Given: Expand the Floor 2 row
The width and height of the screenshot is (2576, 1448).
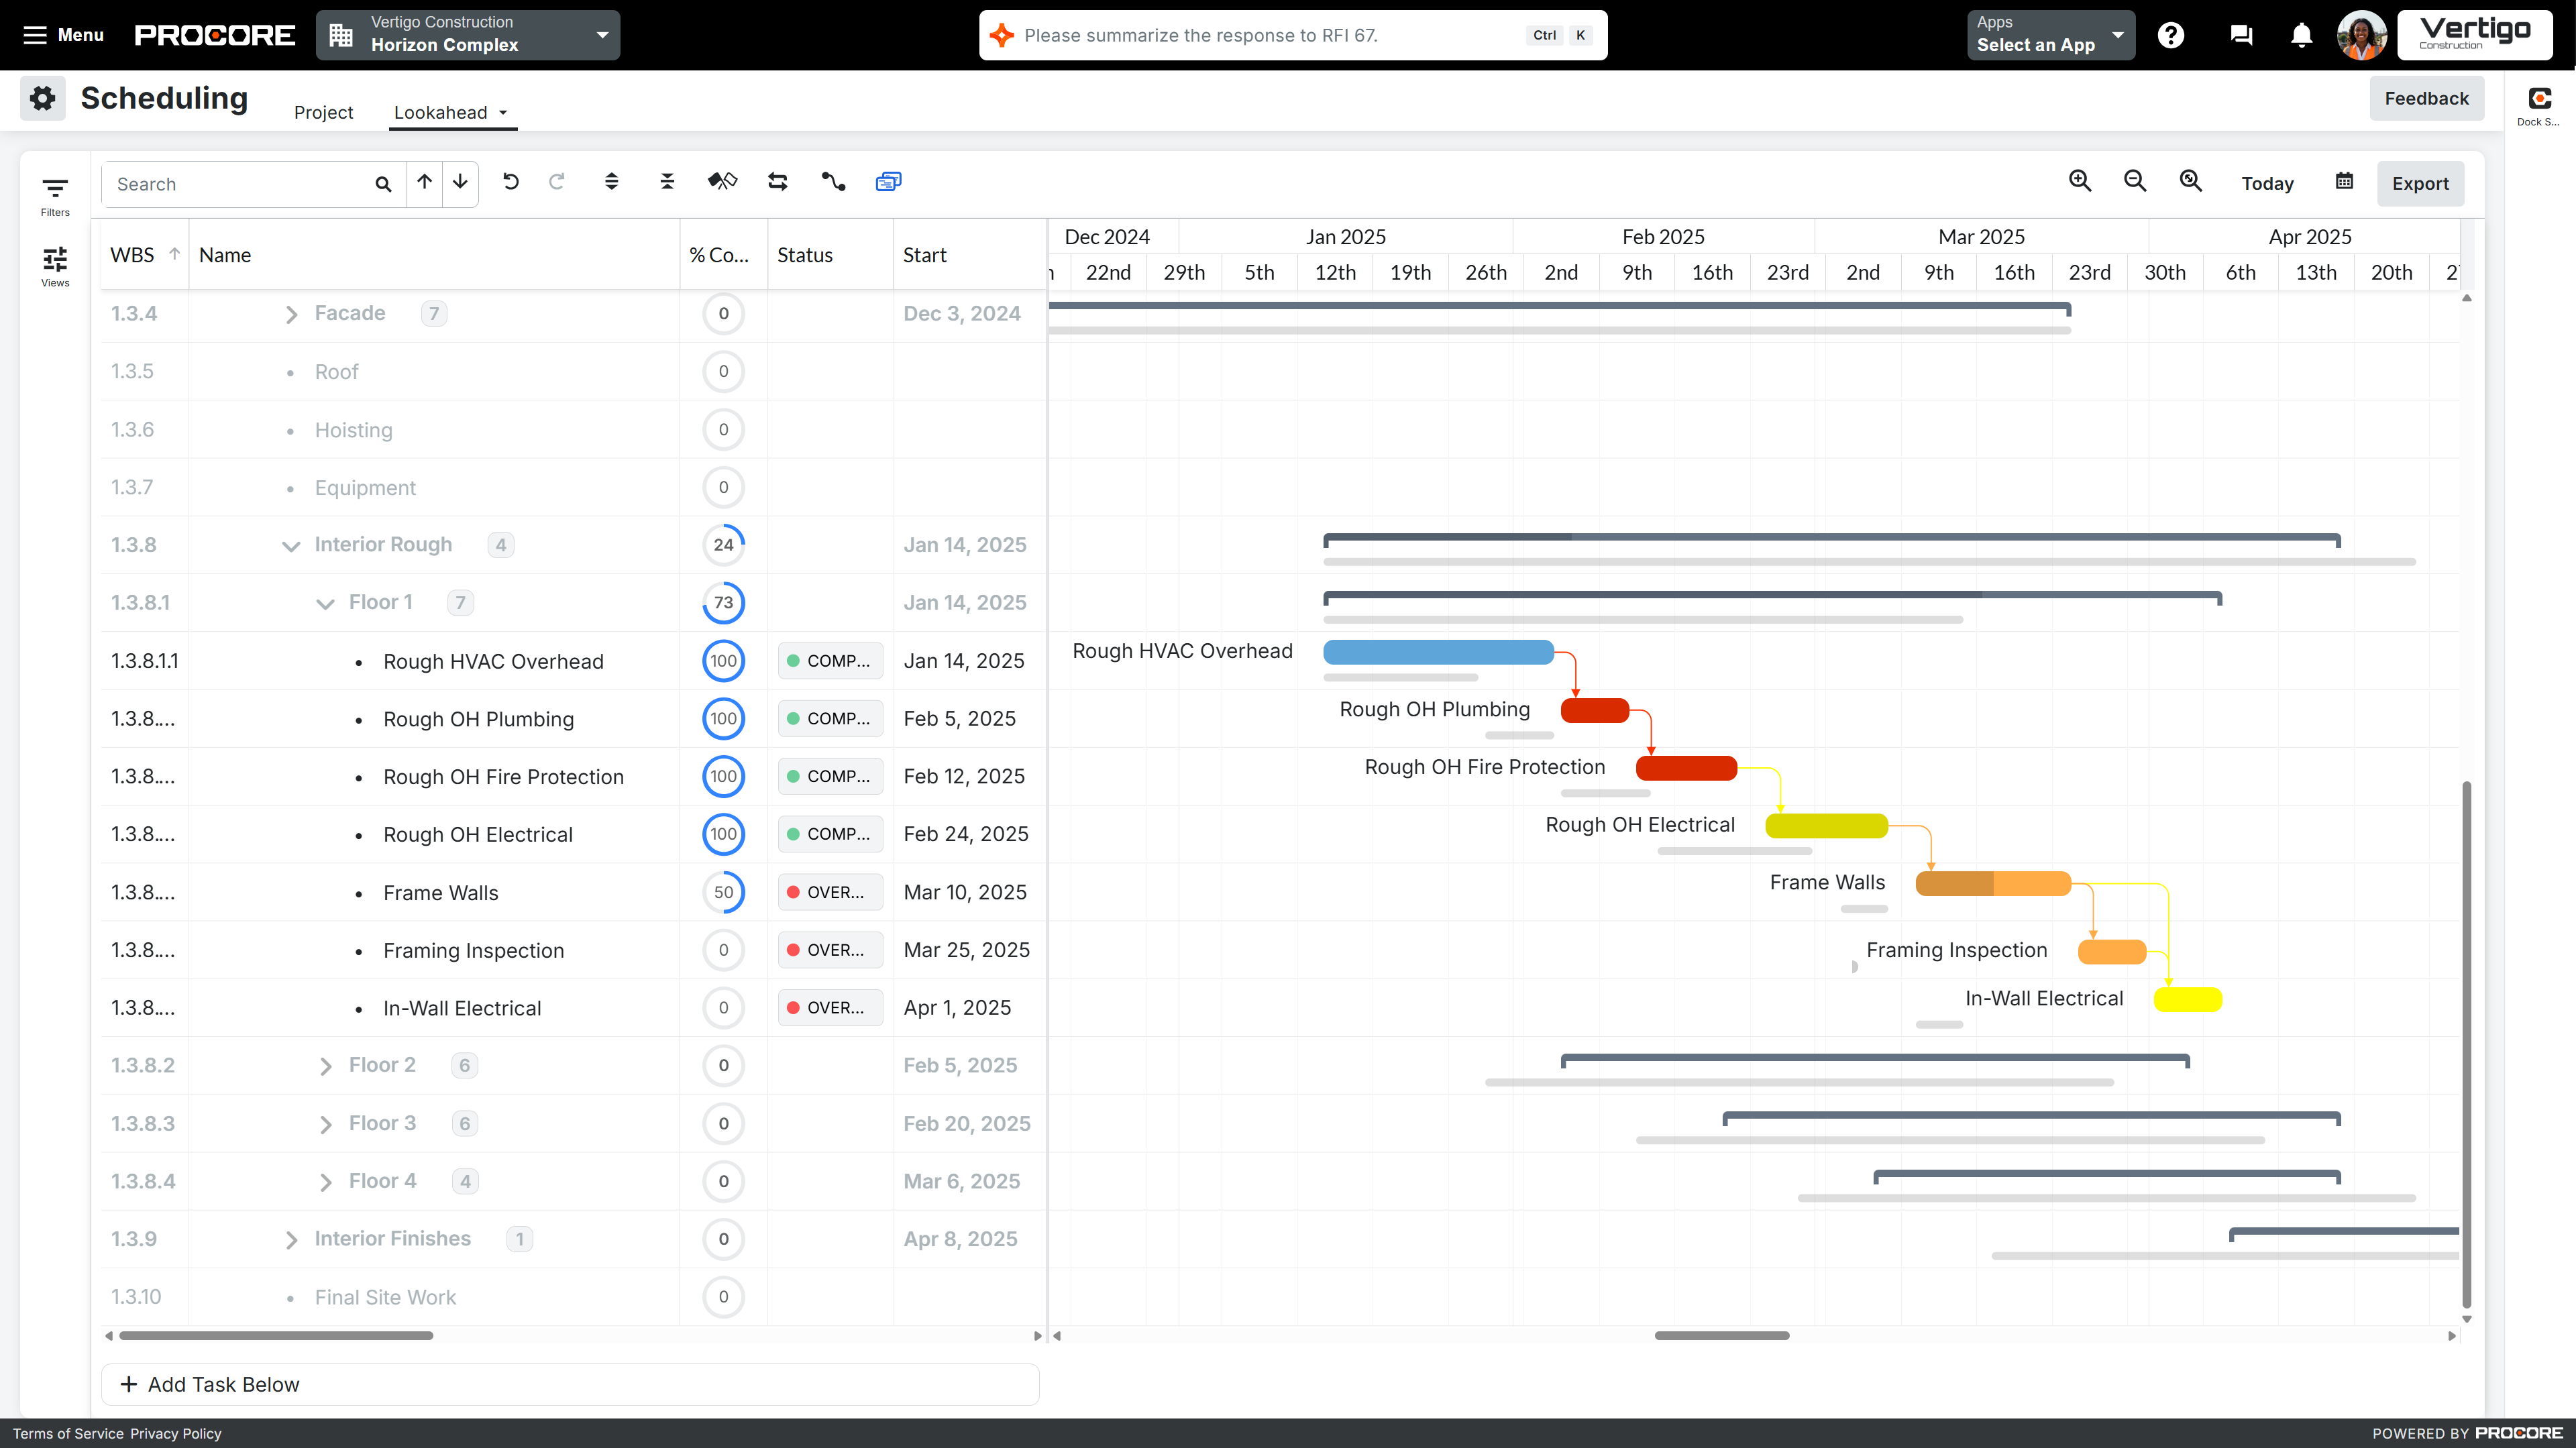Looking at the screenshot, I should pos(325,1066).
